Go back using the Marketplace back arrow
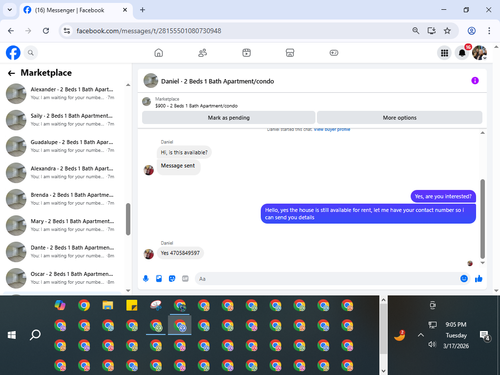Image resolution: width=500 pixels, height=375 pixels. (11, 73)
